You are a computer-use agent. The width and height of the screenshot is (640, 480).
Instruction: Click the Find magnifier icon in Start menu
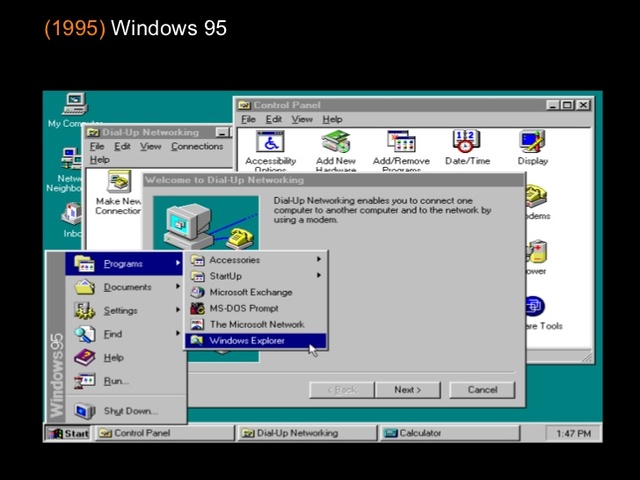(84, 334)
